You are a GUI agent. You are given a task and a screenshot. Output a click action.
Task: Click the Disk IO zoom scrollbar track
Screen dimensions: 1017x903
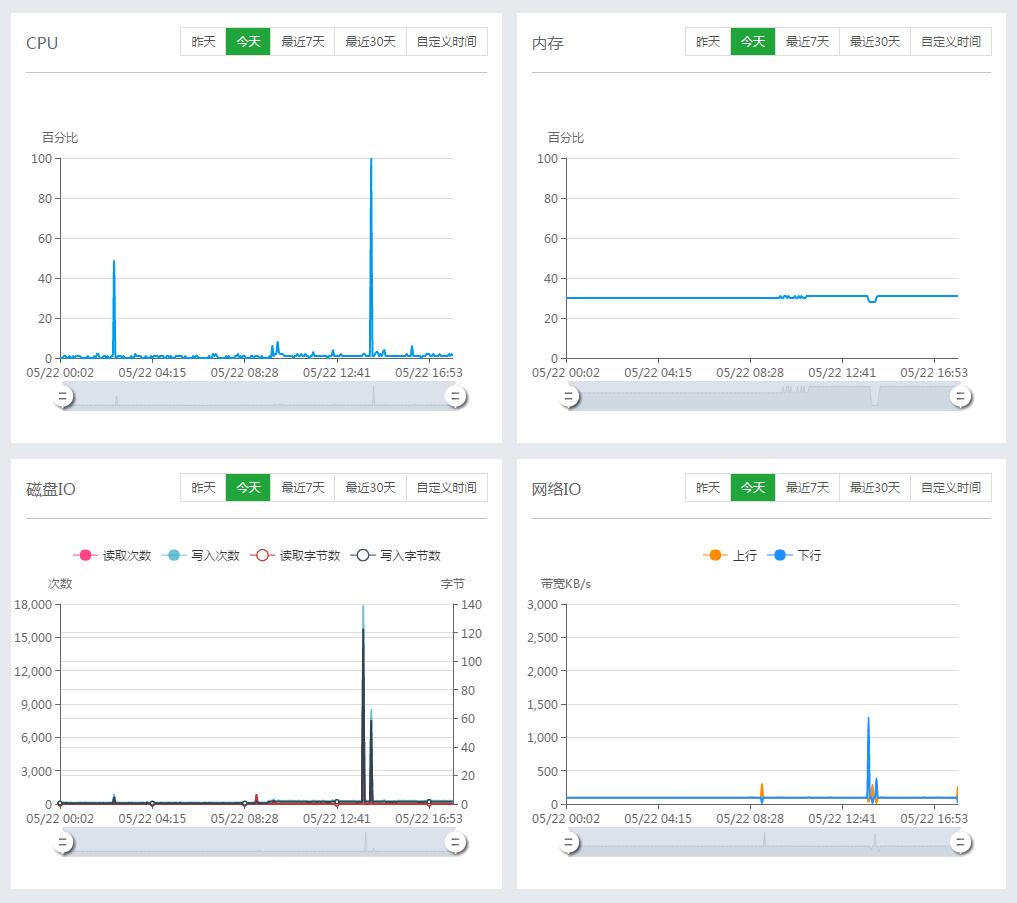(x=260, y=842)
